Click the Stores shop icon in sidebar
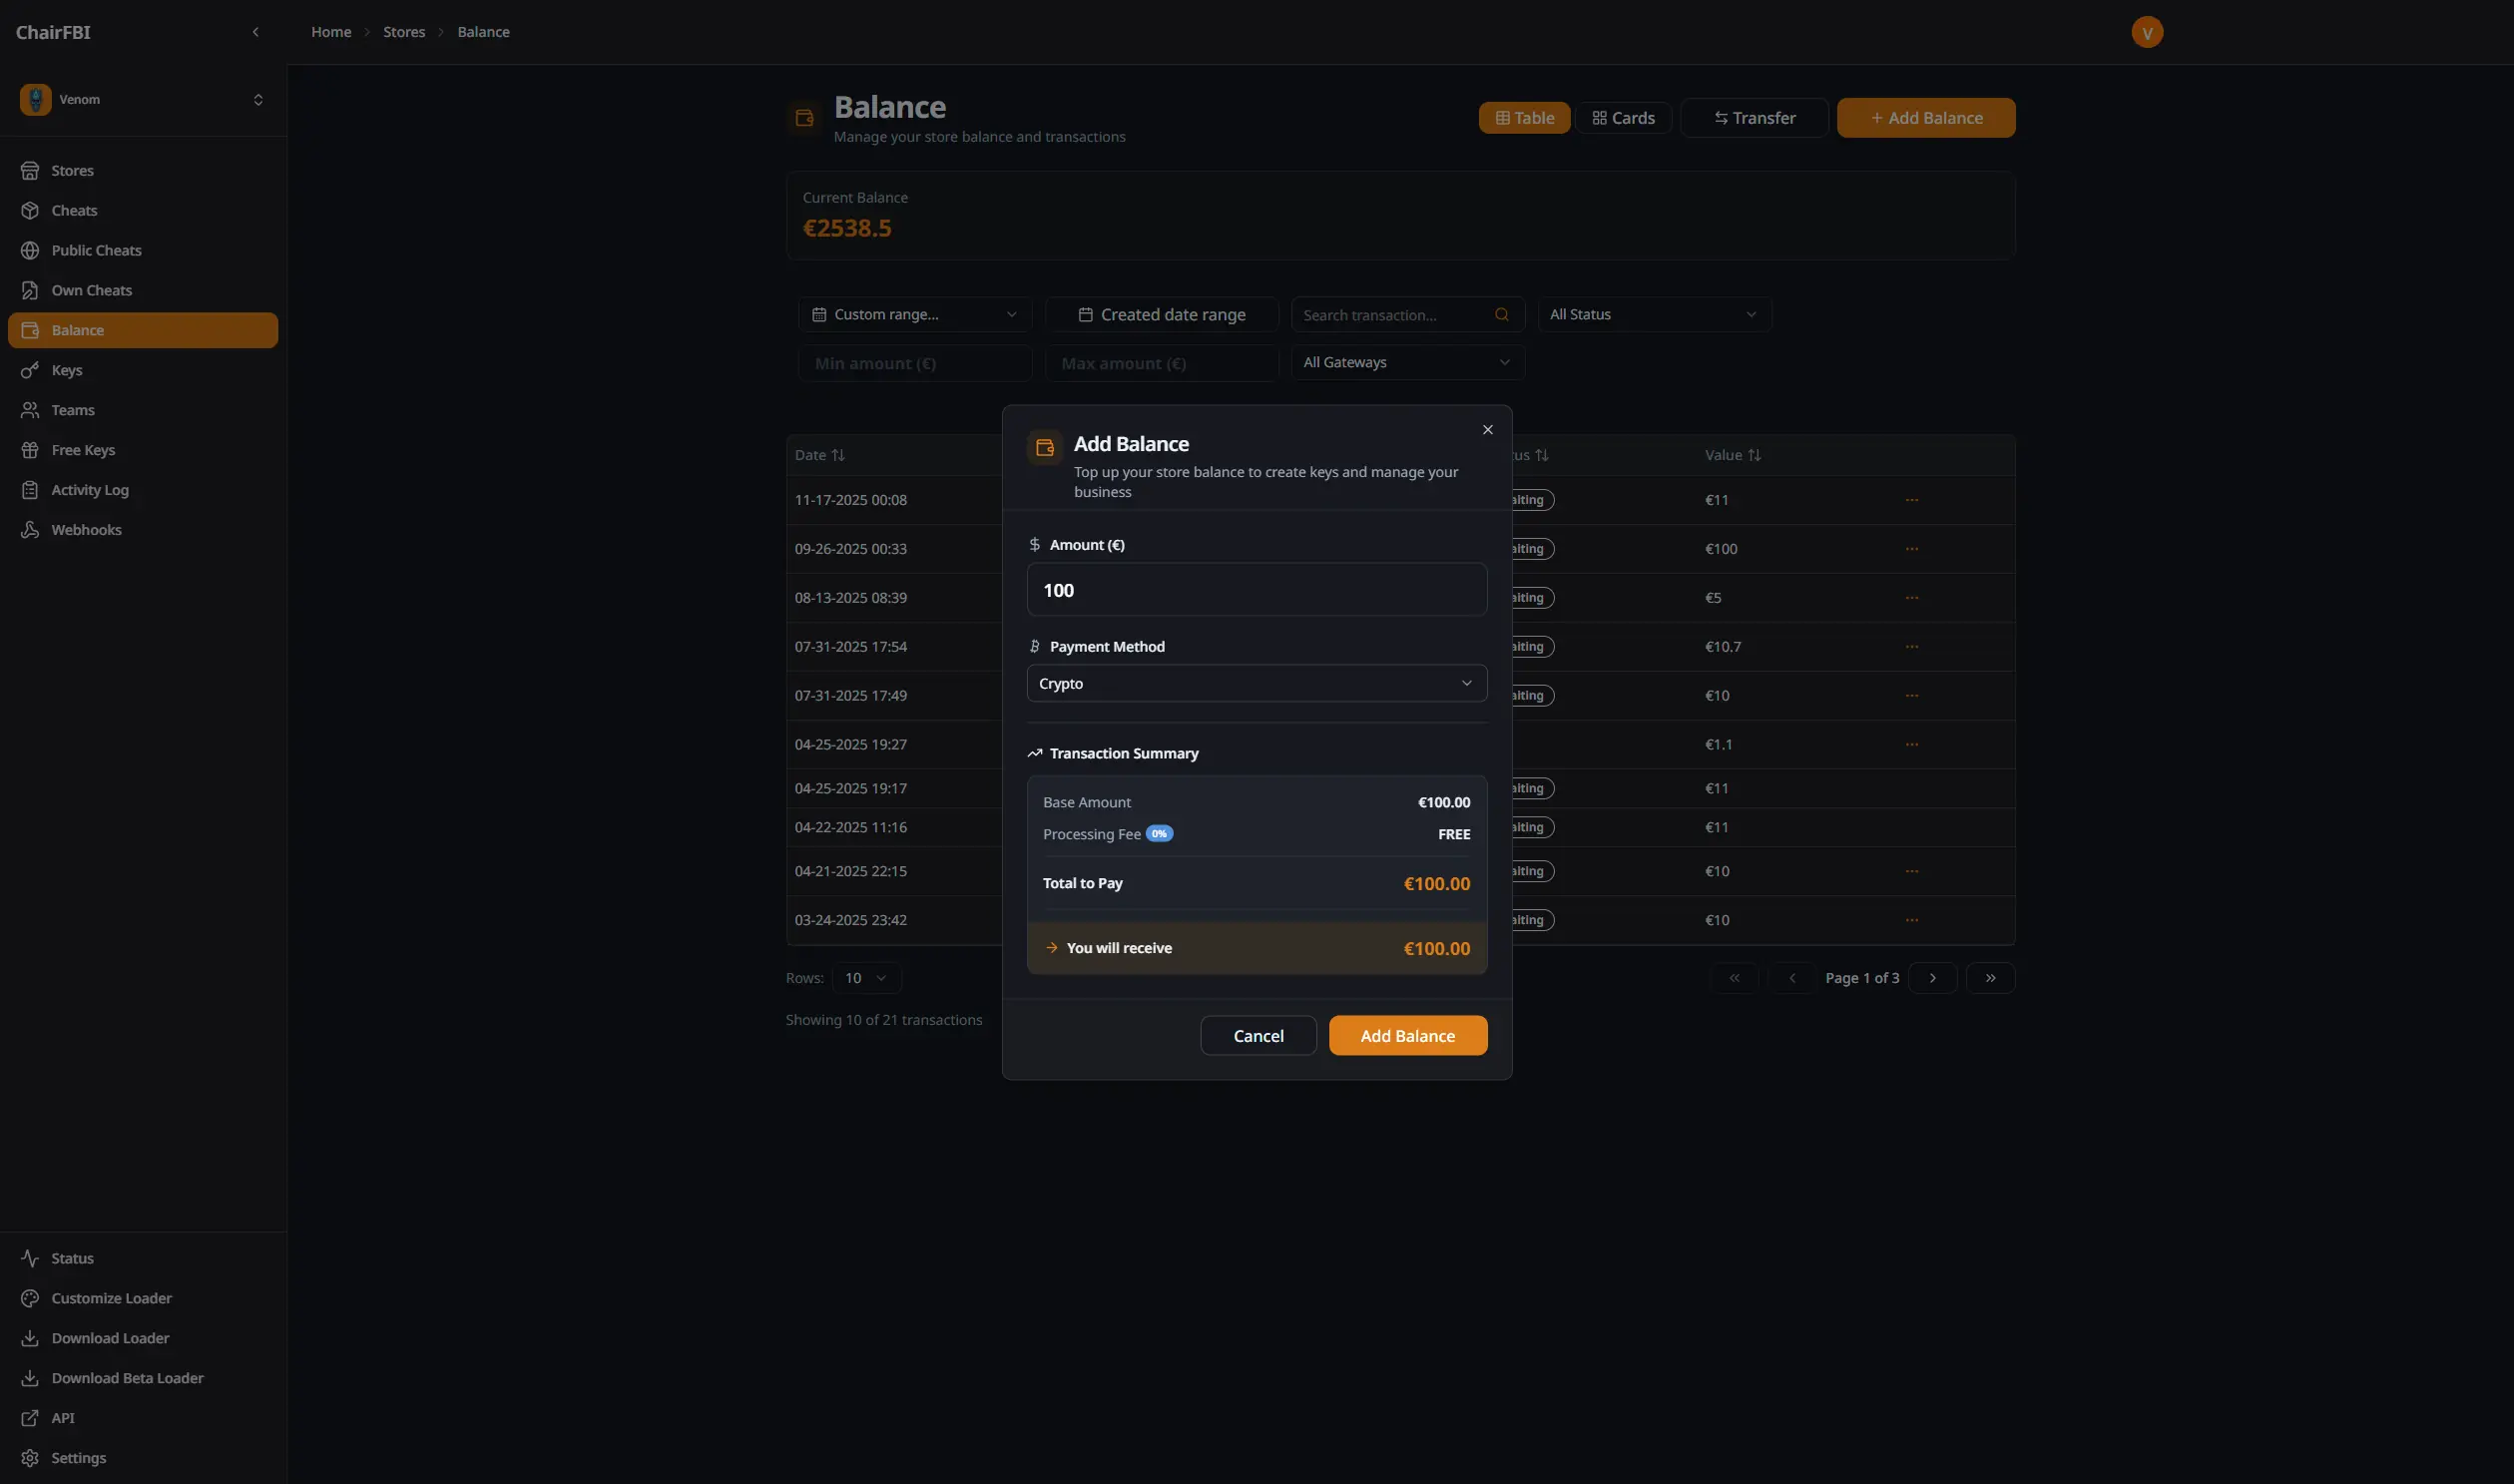Viewport: 2514px width, 1484px height. click(30, 171)
